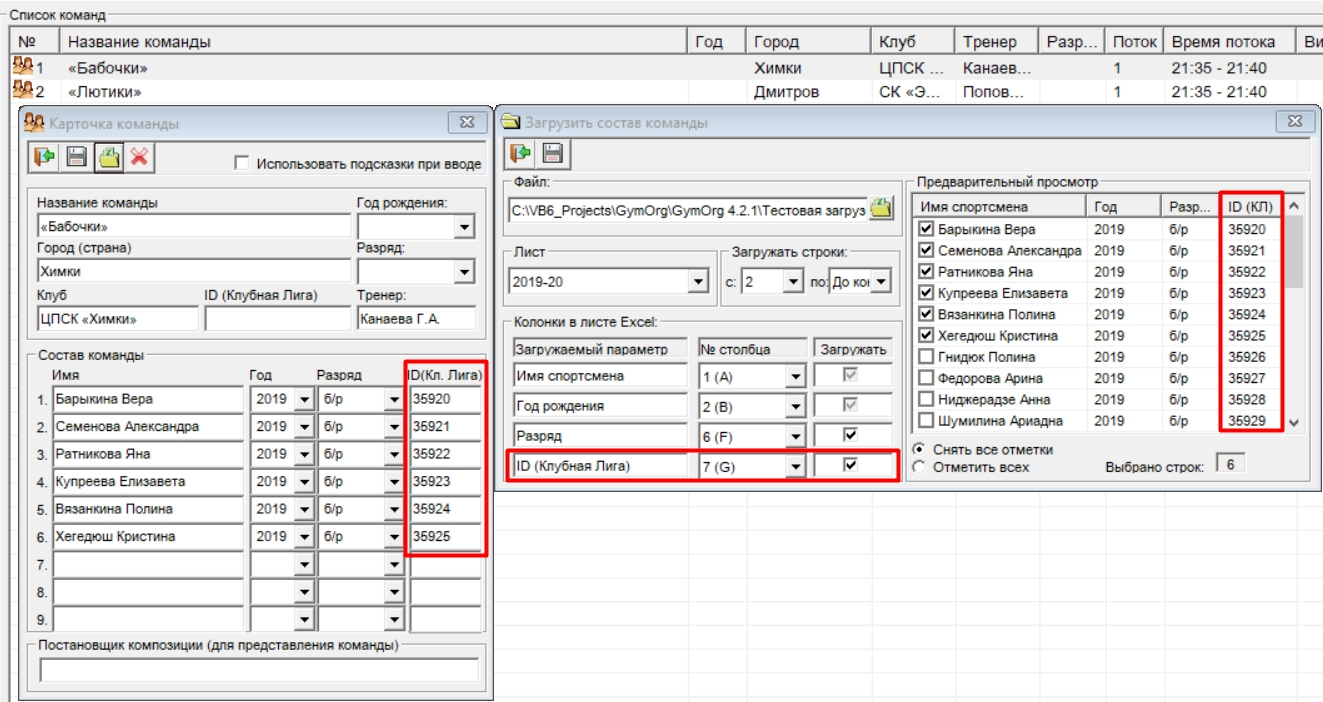
Task: Click the red X delete icon
Action: point(139,157)
